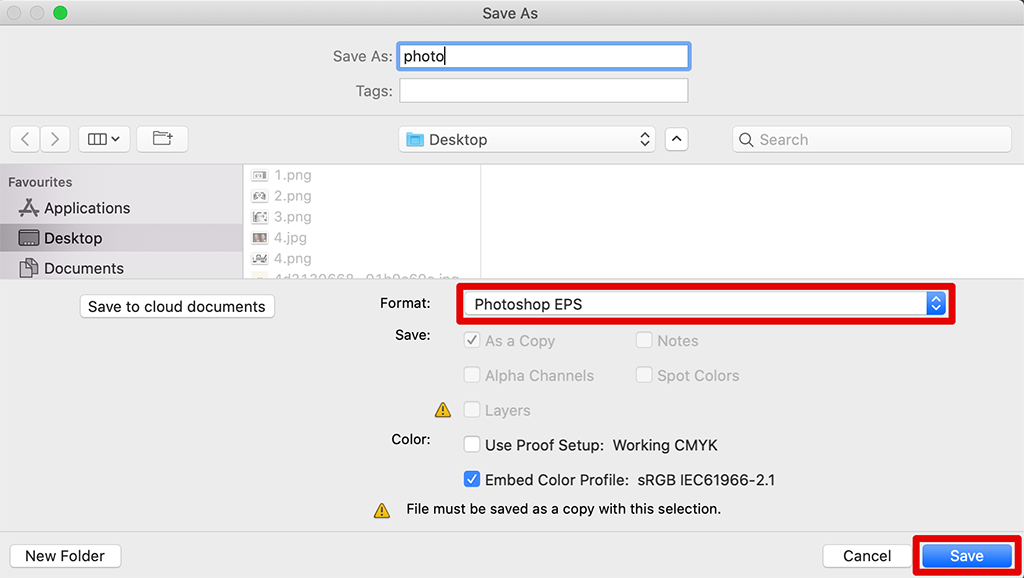Disable the Embed Color Profile checkbox
The width and height of the screenshot is (1024, 578).
(x=471, y=479)
